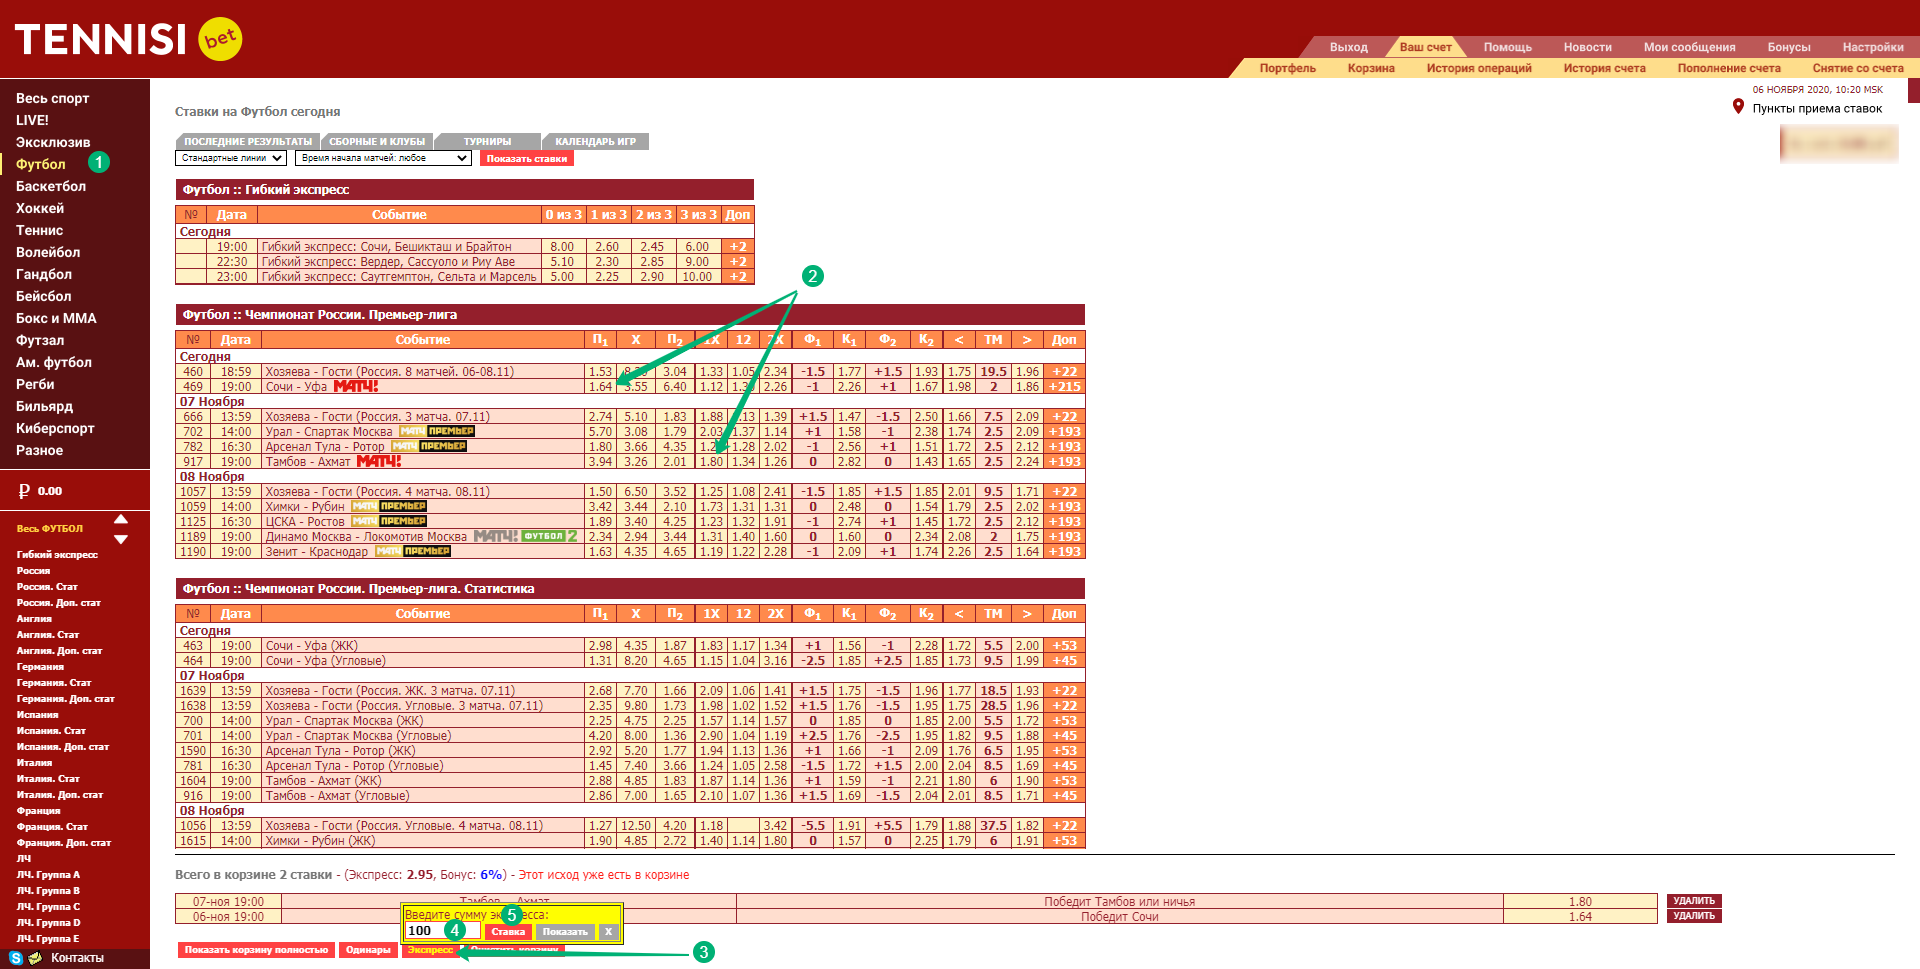Click the Показать ставки button
Screen dimensions: 1920x969
[526, 159]
